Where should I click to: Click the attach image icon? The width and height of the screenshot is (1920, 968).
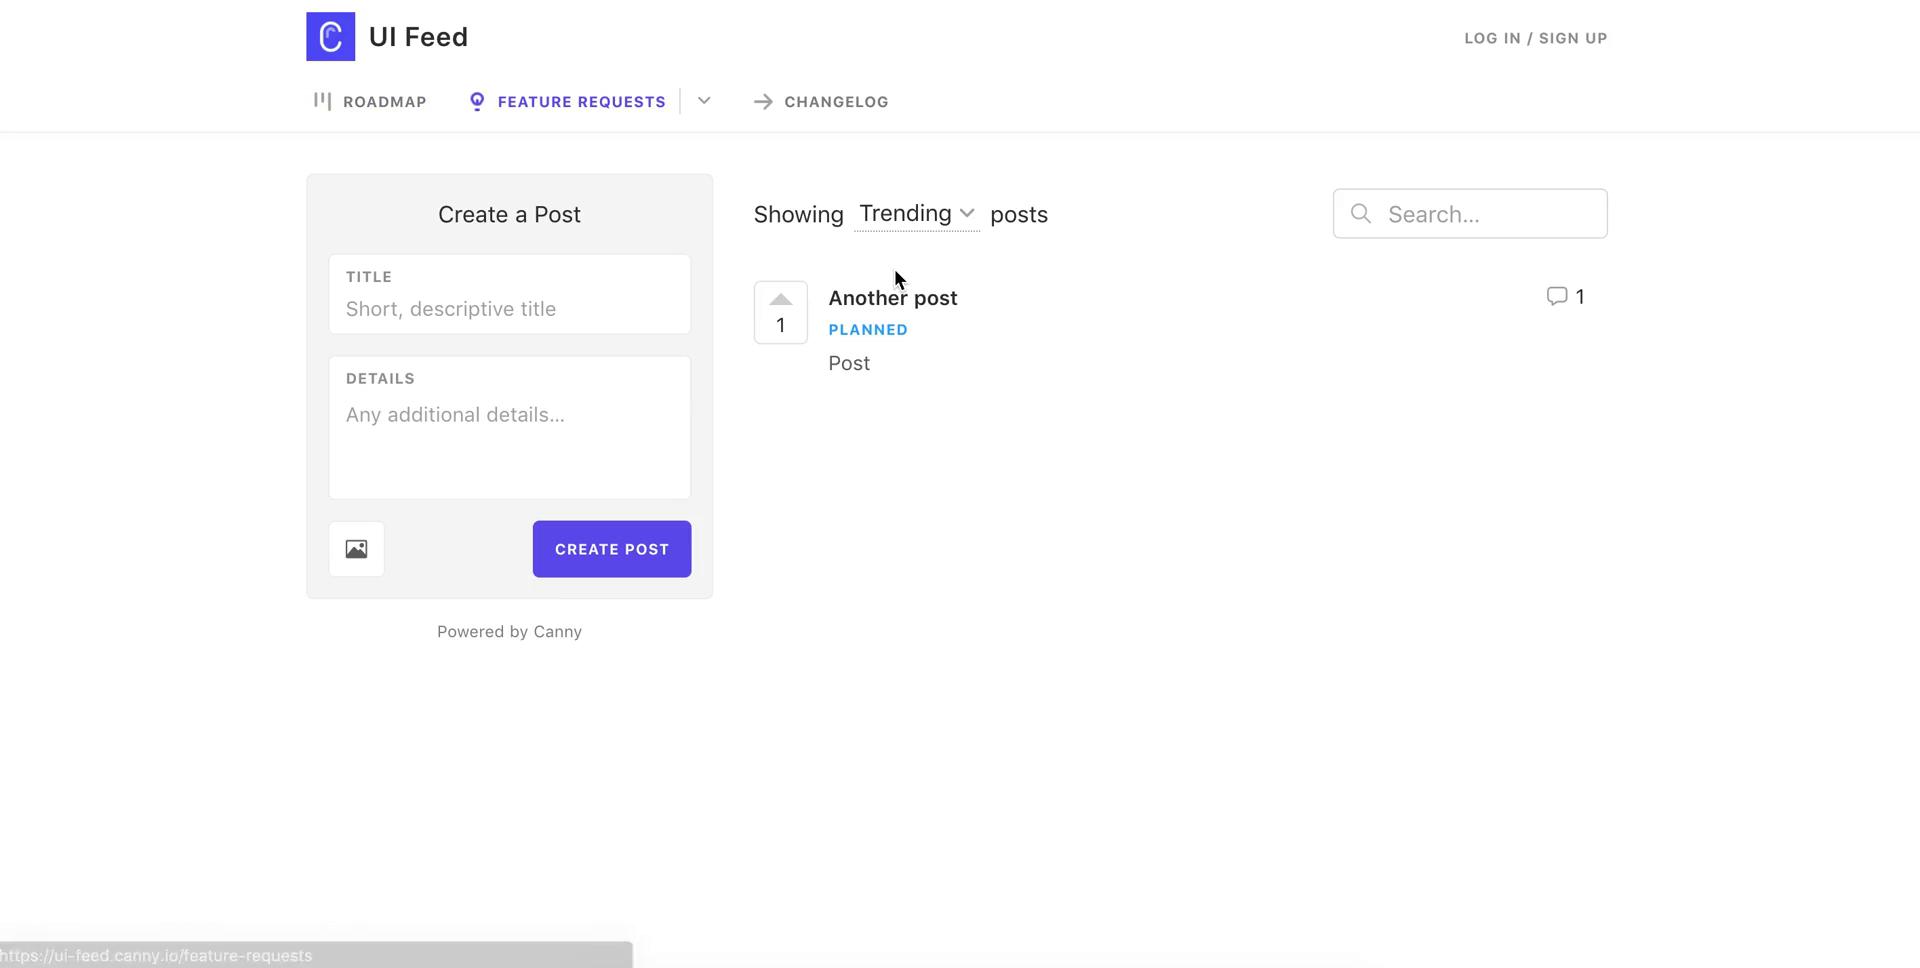click(x=357, y=549)
